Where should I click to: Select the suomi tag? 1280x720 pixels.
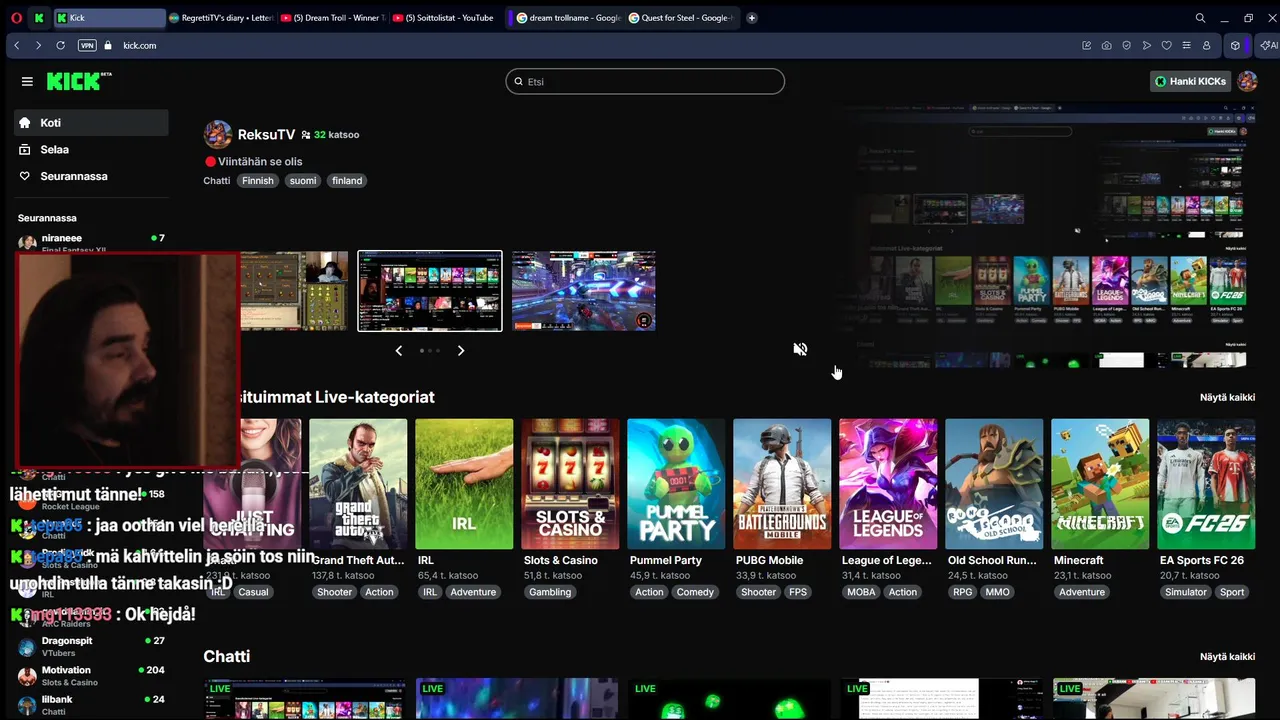[303, 181]
